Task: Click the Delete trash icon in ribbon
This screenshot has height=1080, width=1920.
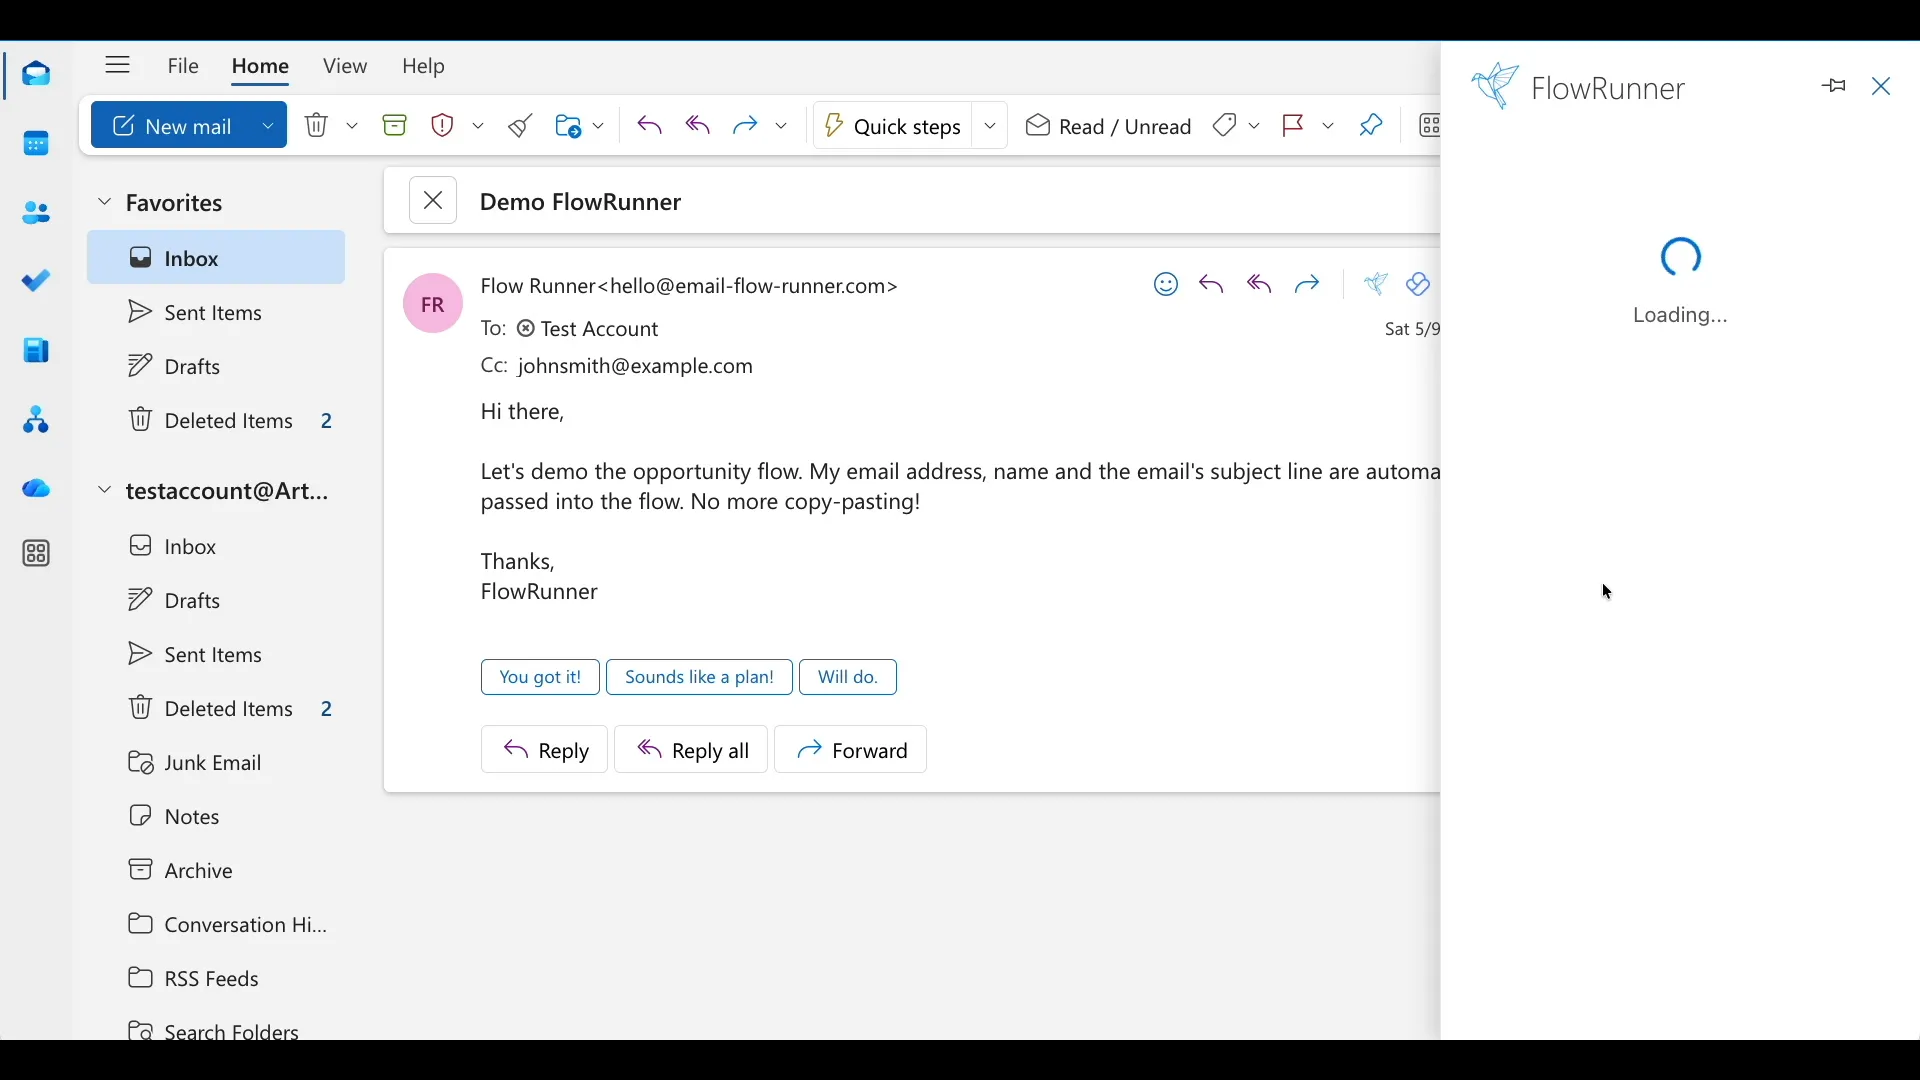Action: click(x=318, y=126)
